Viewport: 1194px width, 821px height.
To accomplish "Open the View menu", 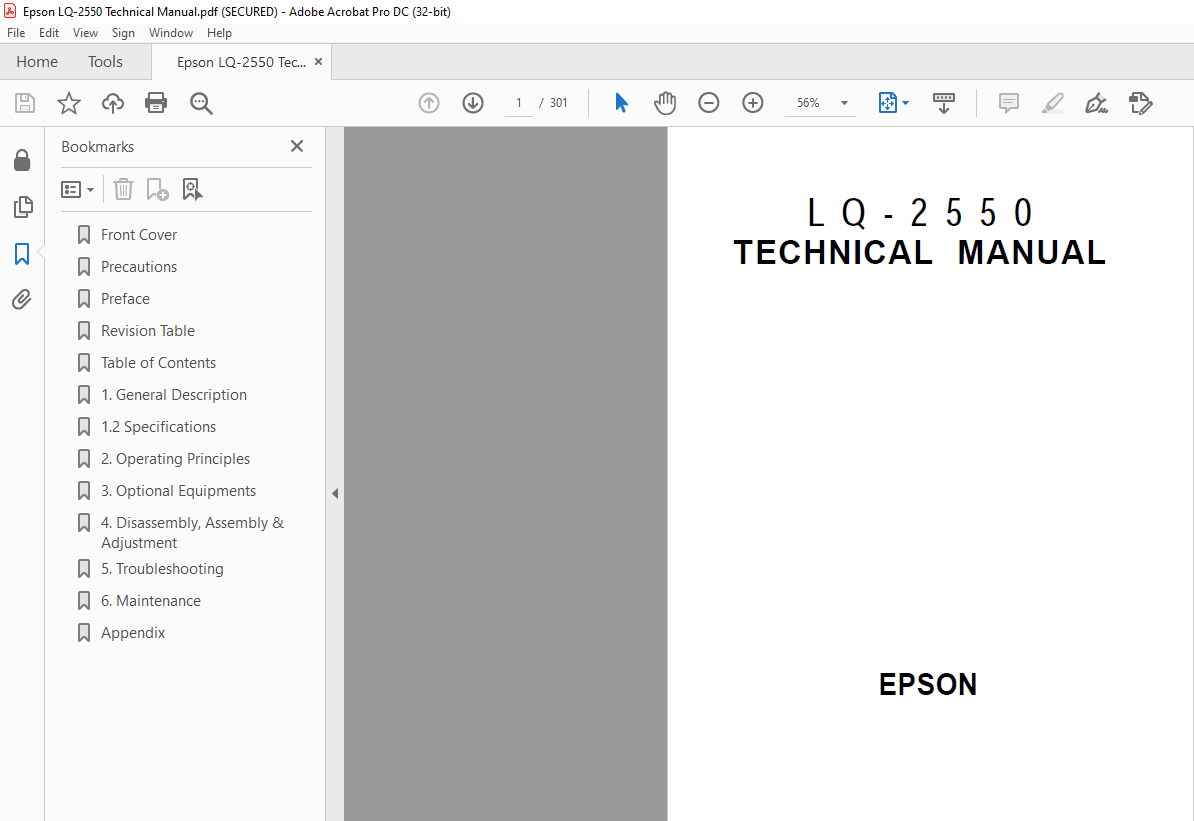I will 85,32.
